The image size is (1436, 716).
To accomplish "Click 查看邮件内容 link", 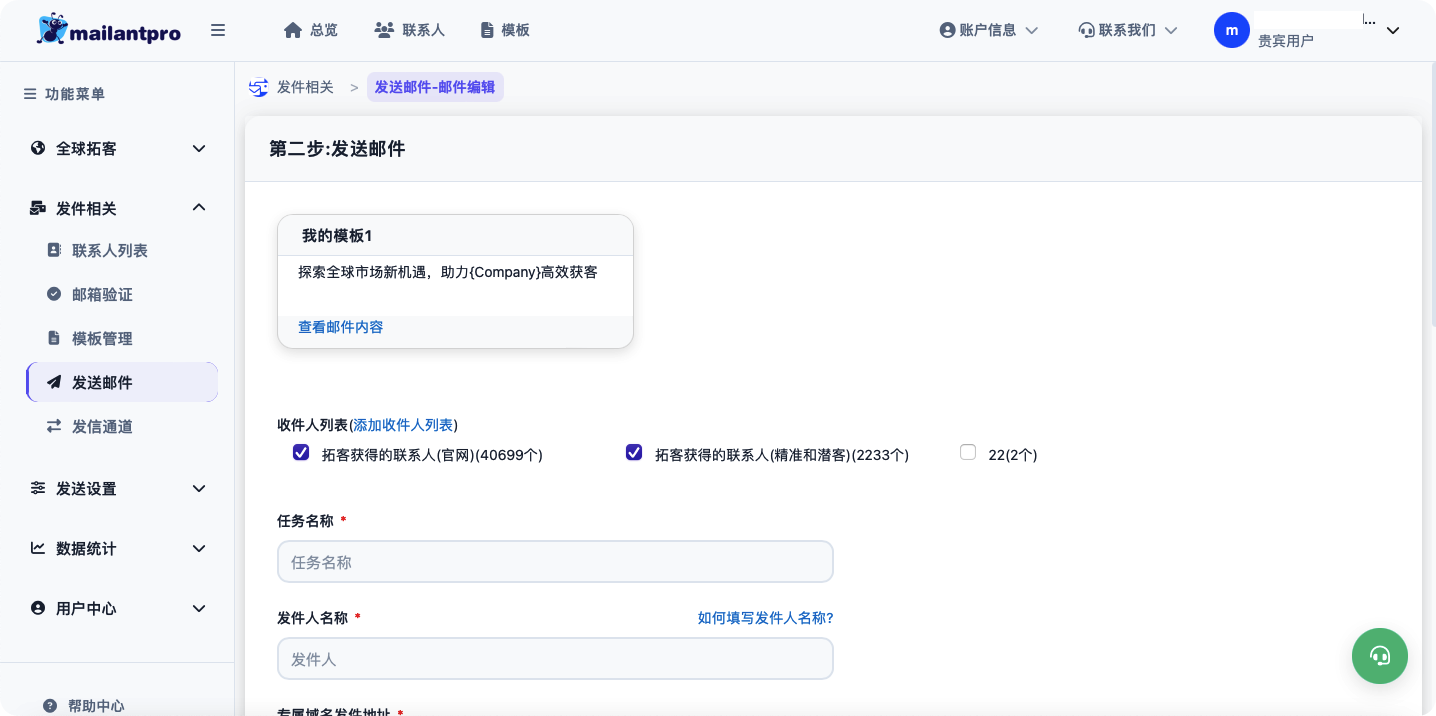I will coord(340,327).
